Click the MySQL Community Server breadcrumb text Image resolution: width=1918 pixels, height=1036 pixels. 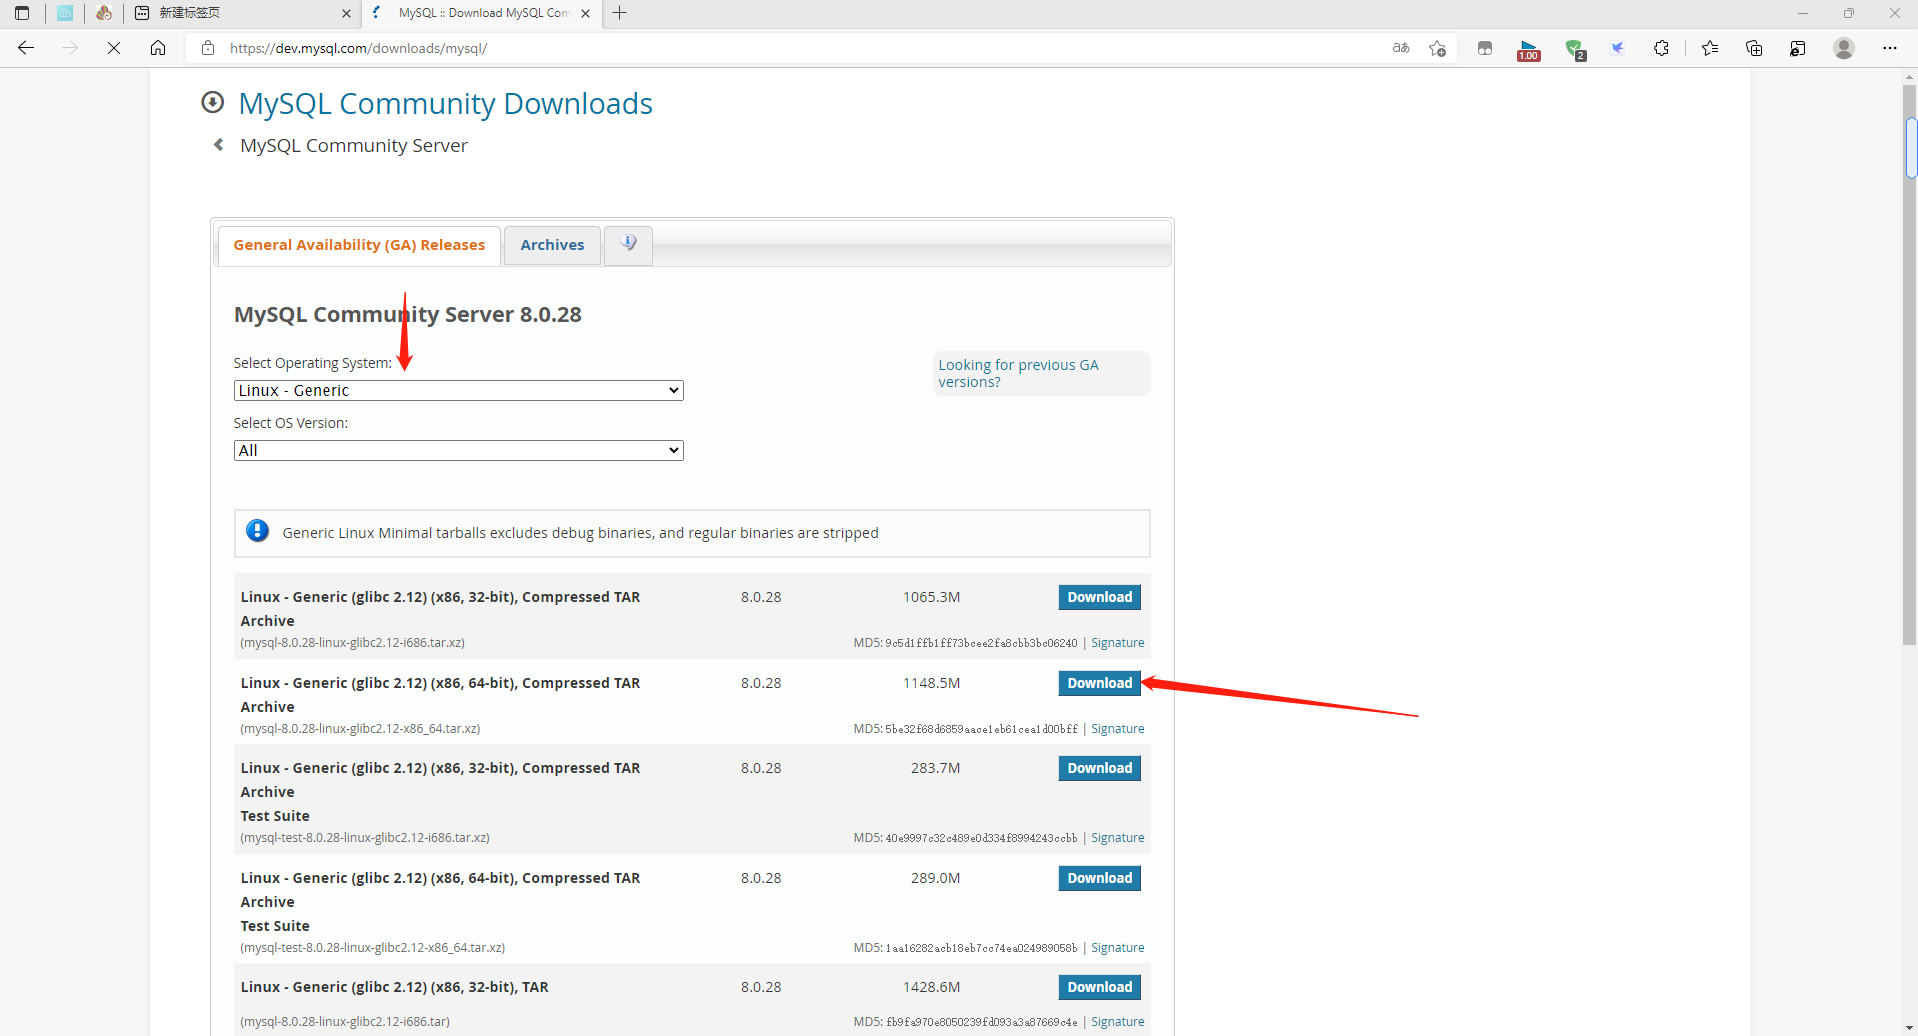pos(354,145)
